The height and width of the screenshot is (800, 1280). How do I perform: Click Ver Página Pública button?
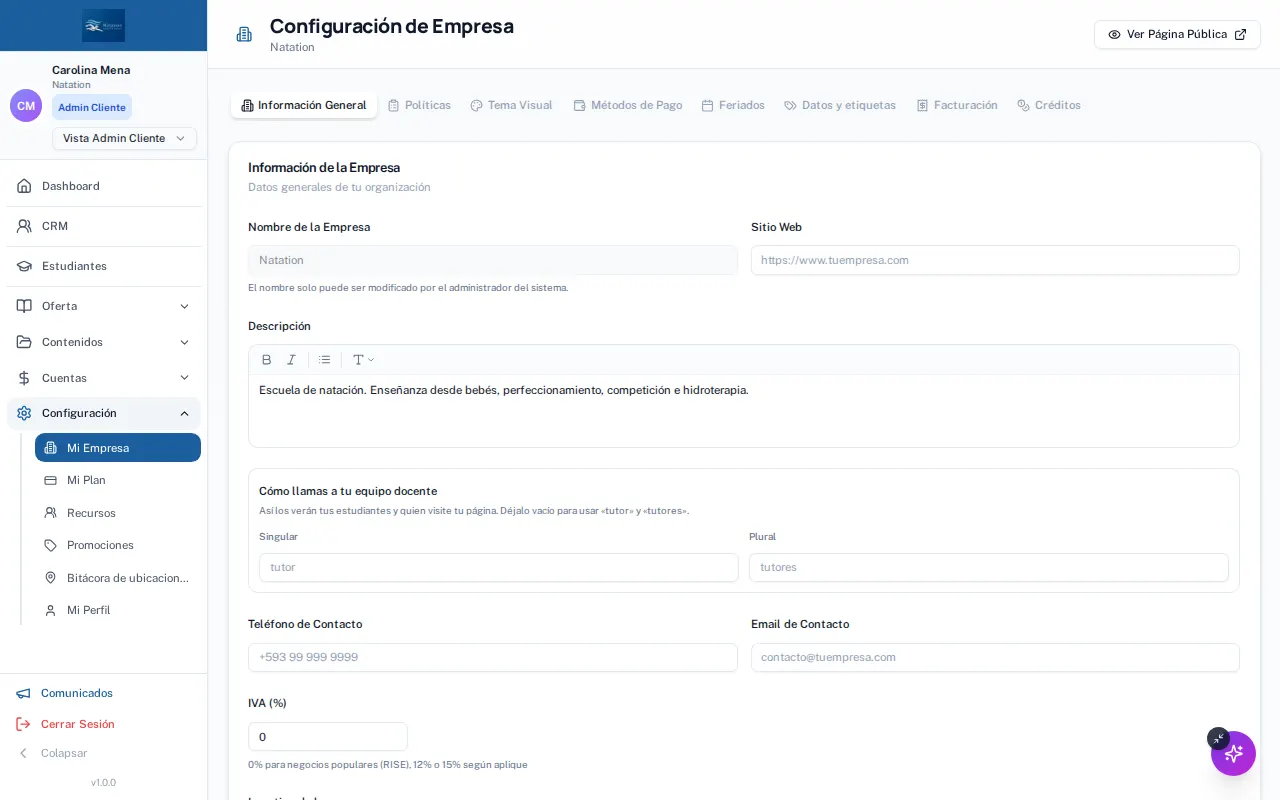1177,34
